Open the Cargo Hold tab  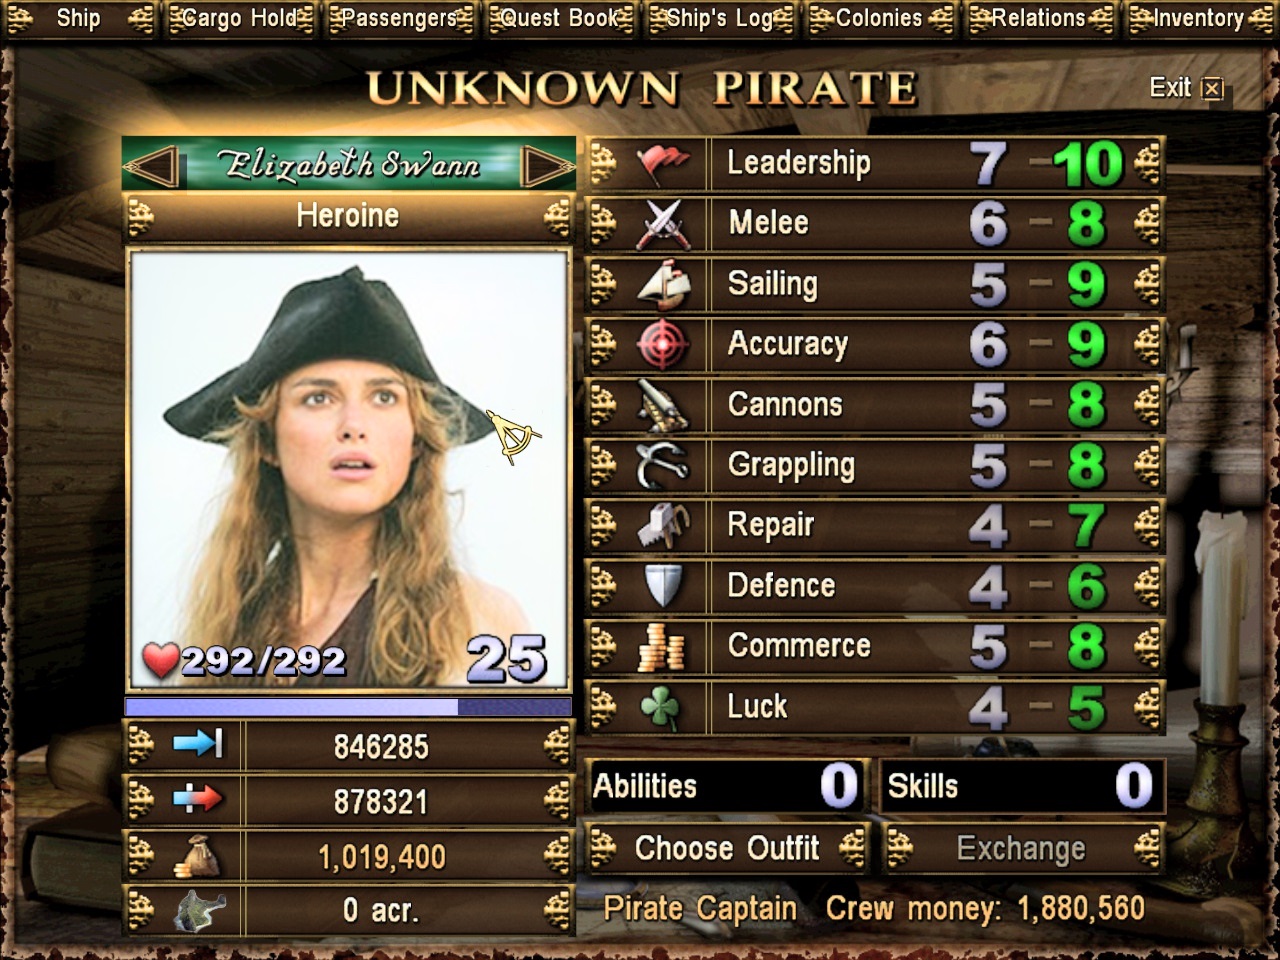tap(240, 18)
